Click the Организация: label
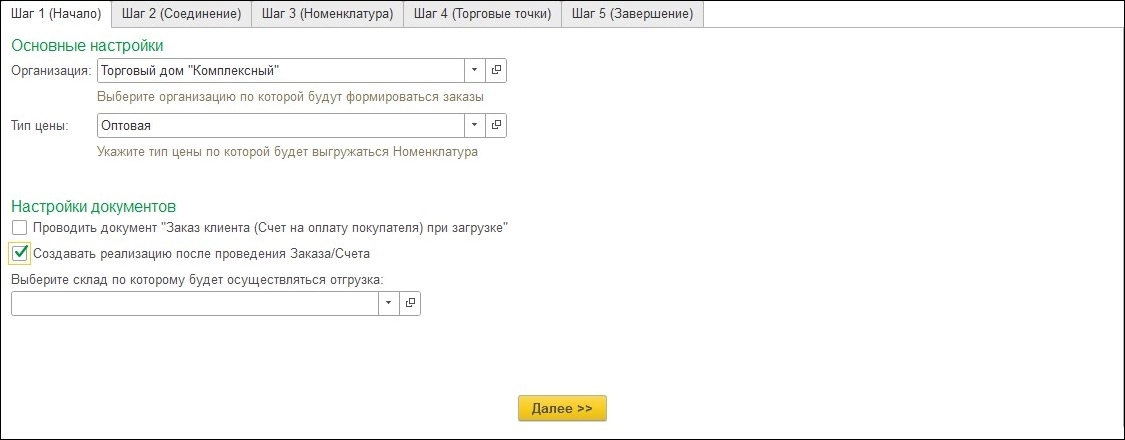 click(51, 71)
